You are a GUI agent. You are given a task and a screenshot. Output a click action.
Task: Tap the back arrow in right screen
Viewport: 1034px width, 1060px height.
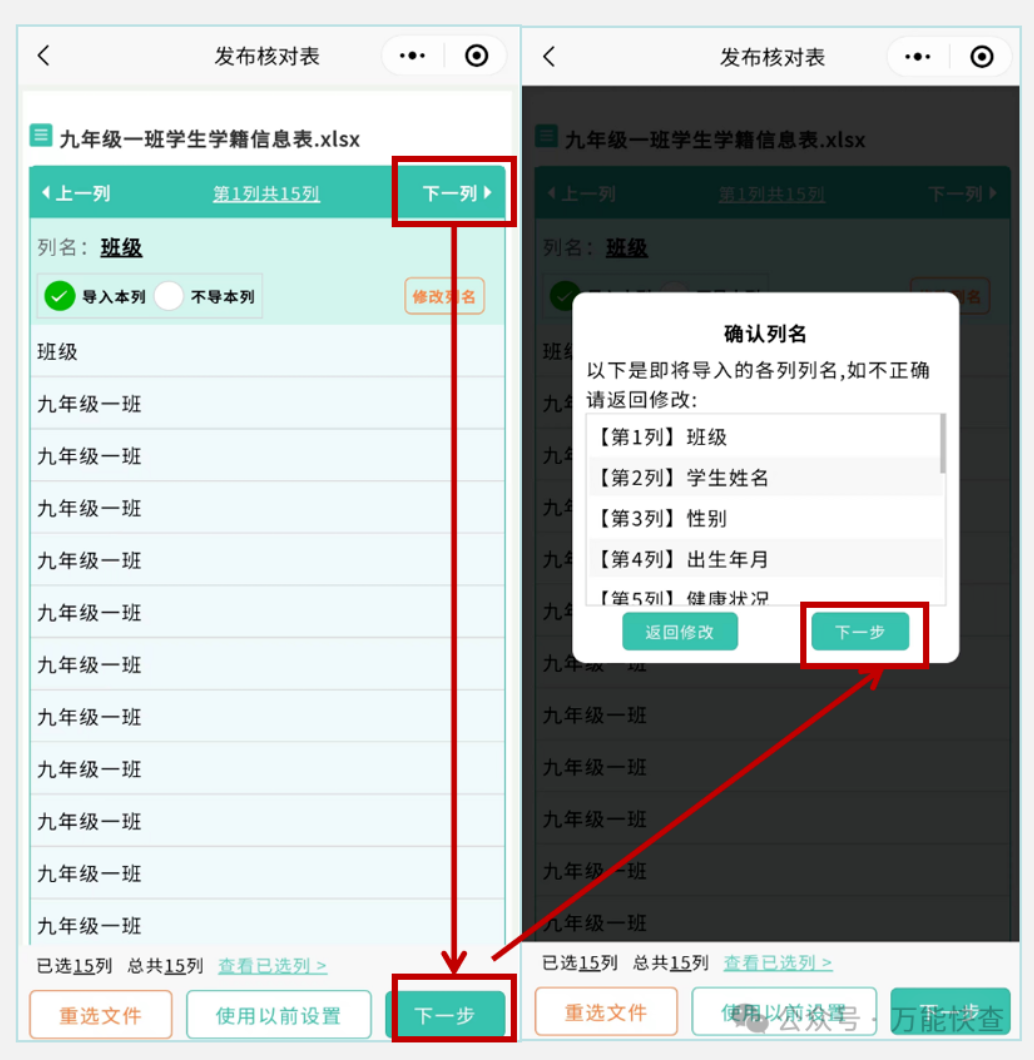tap(549, 57)
